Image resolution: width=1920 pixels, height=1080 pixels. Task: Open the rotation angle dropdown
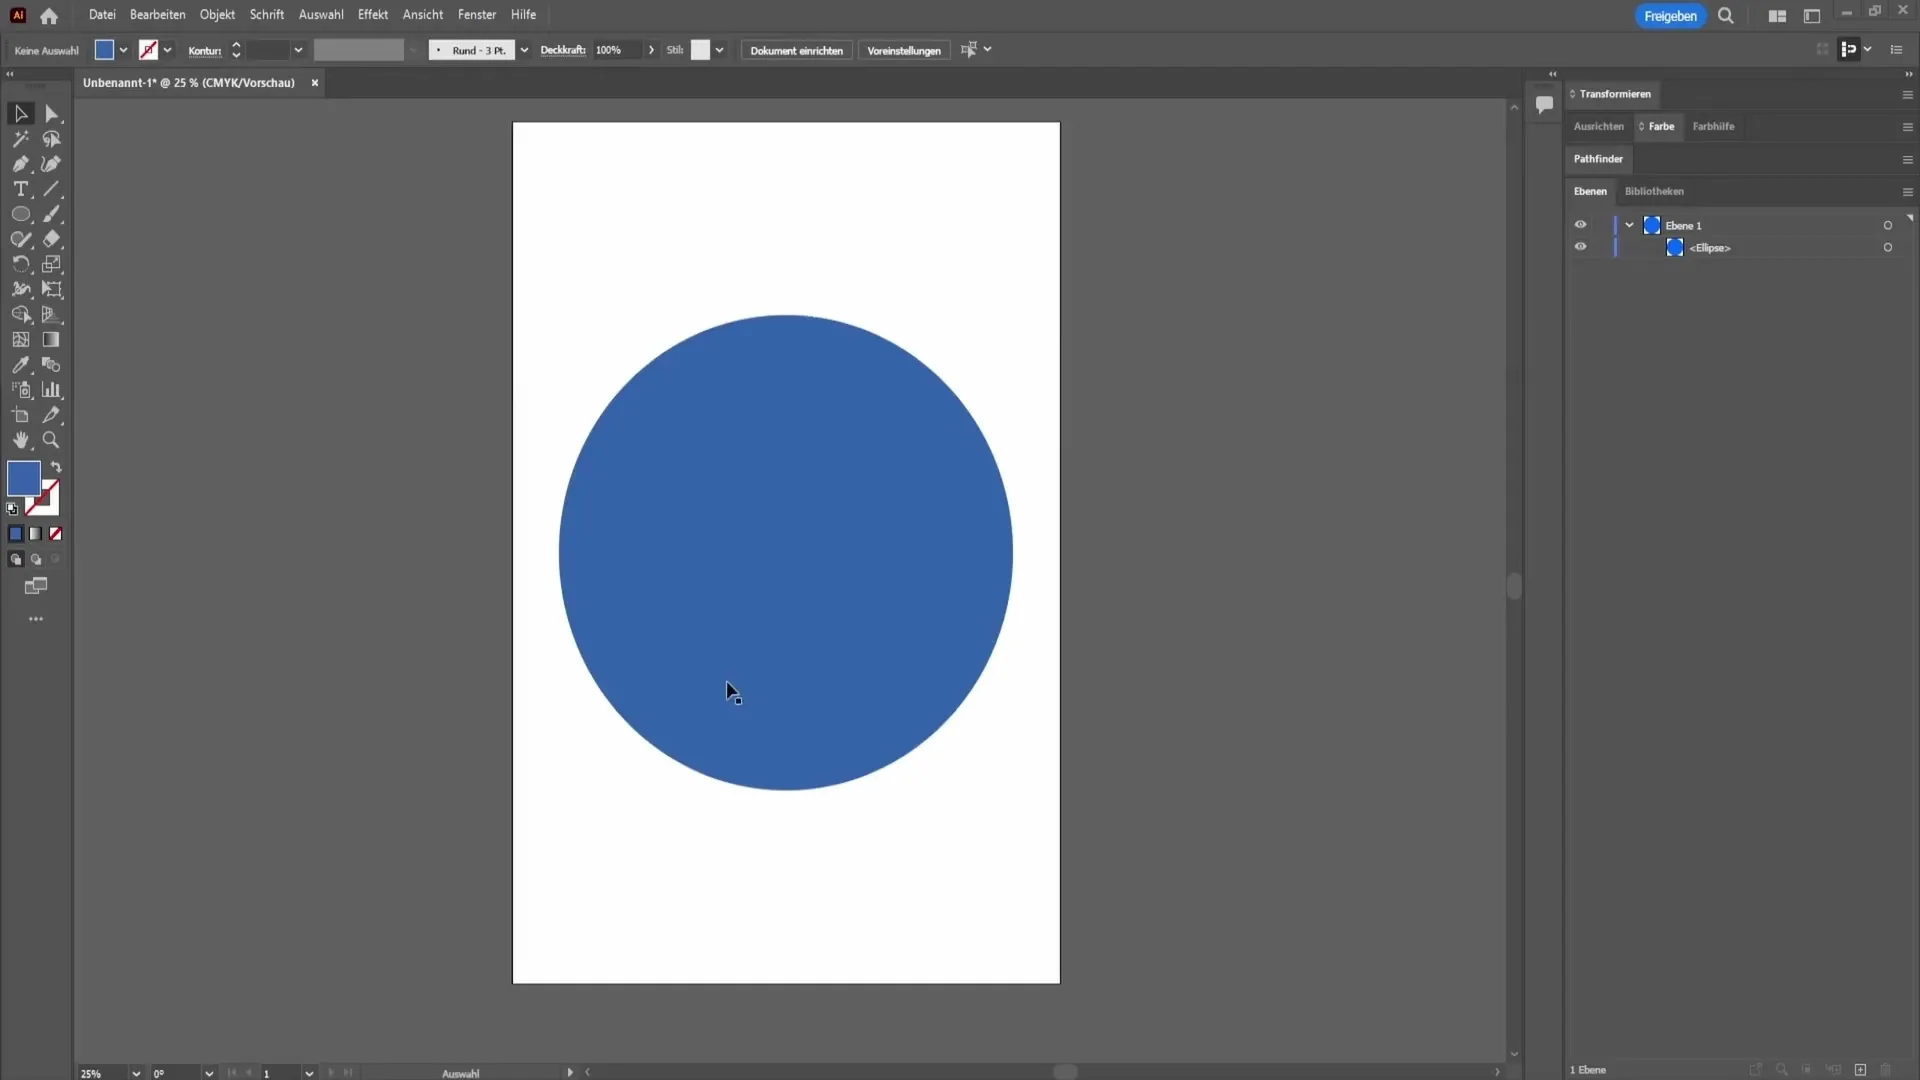(209, 1073)
